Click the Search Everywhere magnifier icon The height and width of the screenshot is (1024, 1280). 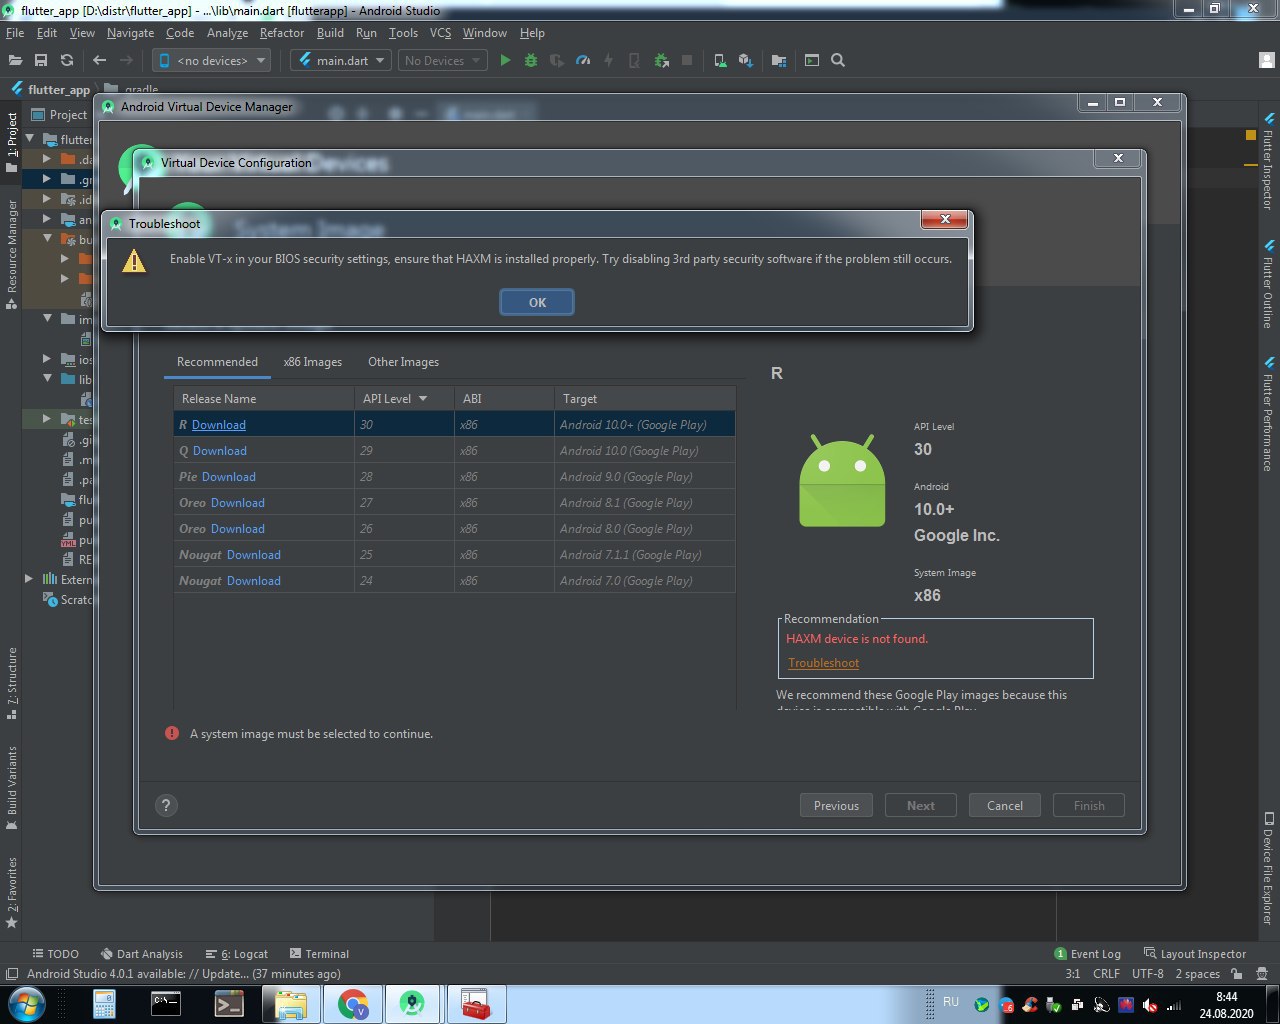coord(838,60)
